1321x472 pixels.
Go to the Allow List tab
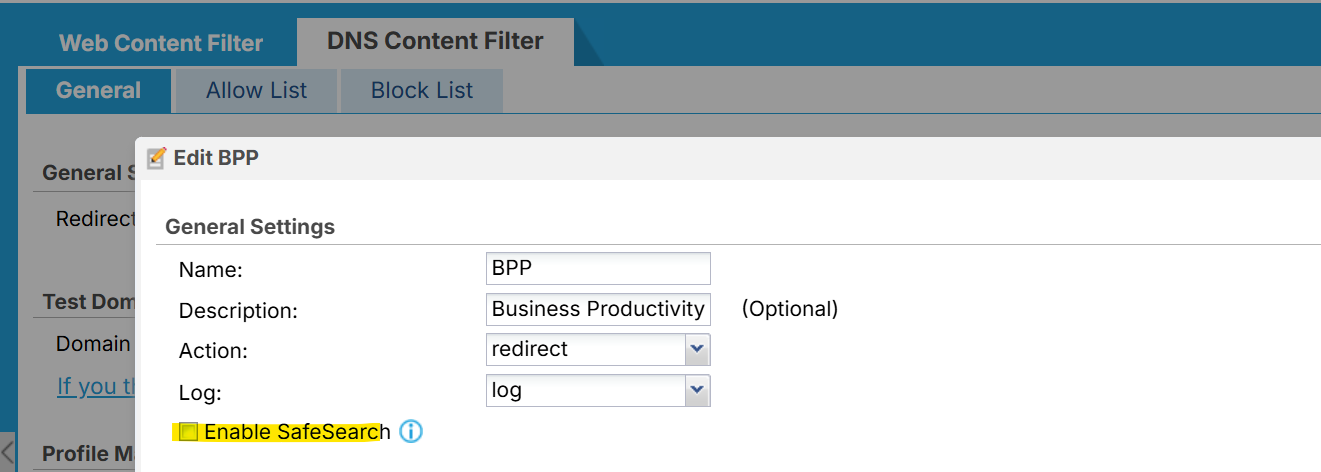[257, 90]
